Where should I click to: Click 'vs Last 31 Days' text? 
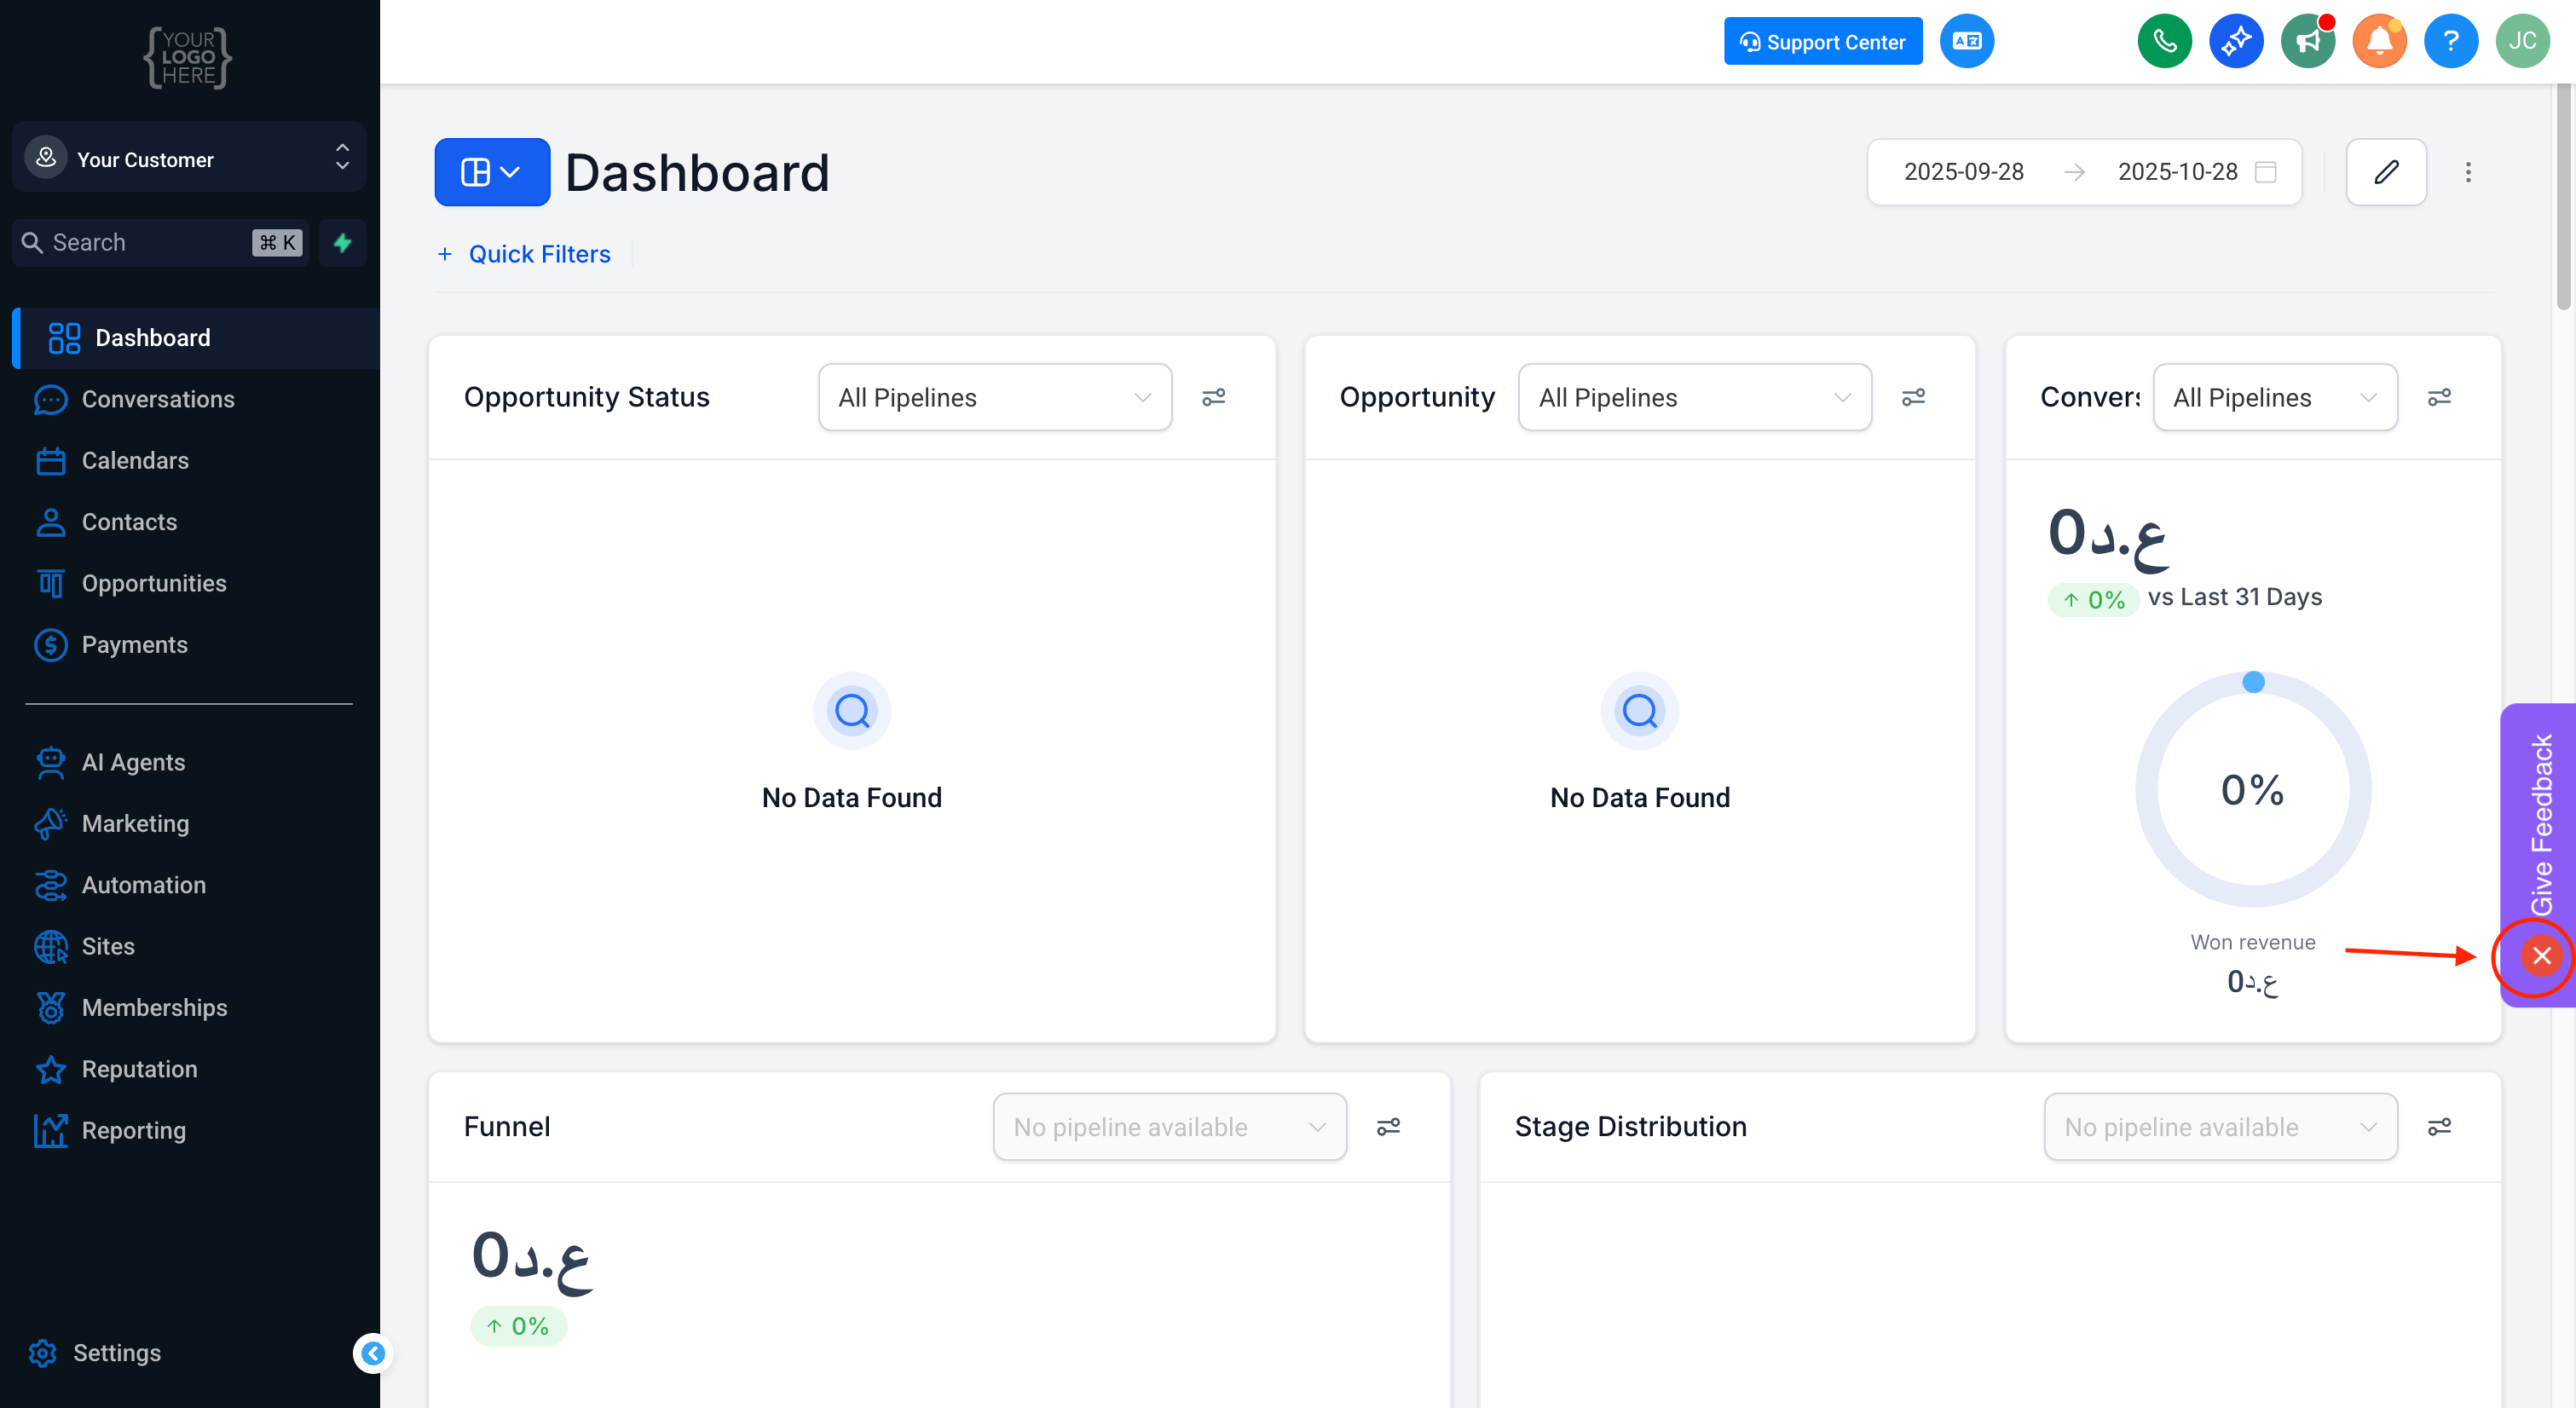click(2235, 597)
